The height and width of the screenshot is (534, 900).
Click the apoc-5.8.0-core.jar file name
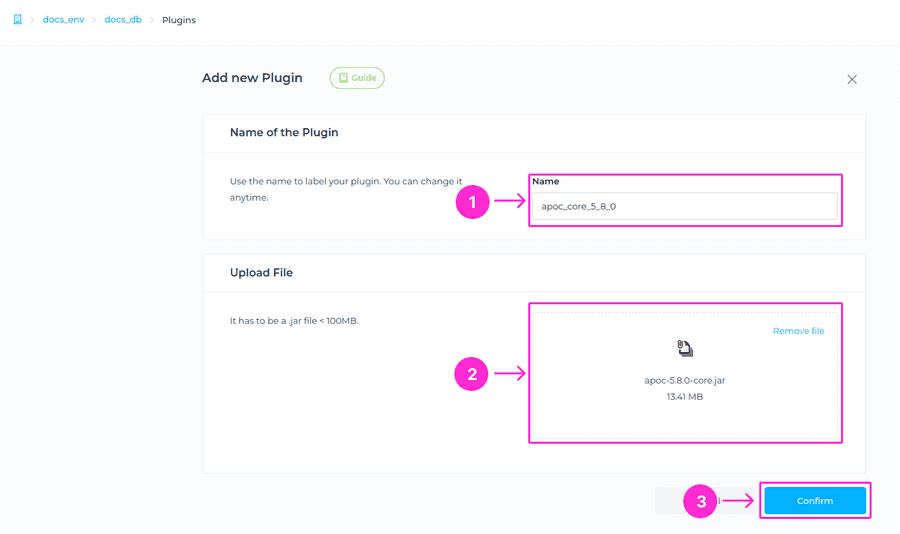tap(685, 380)
